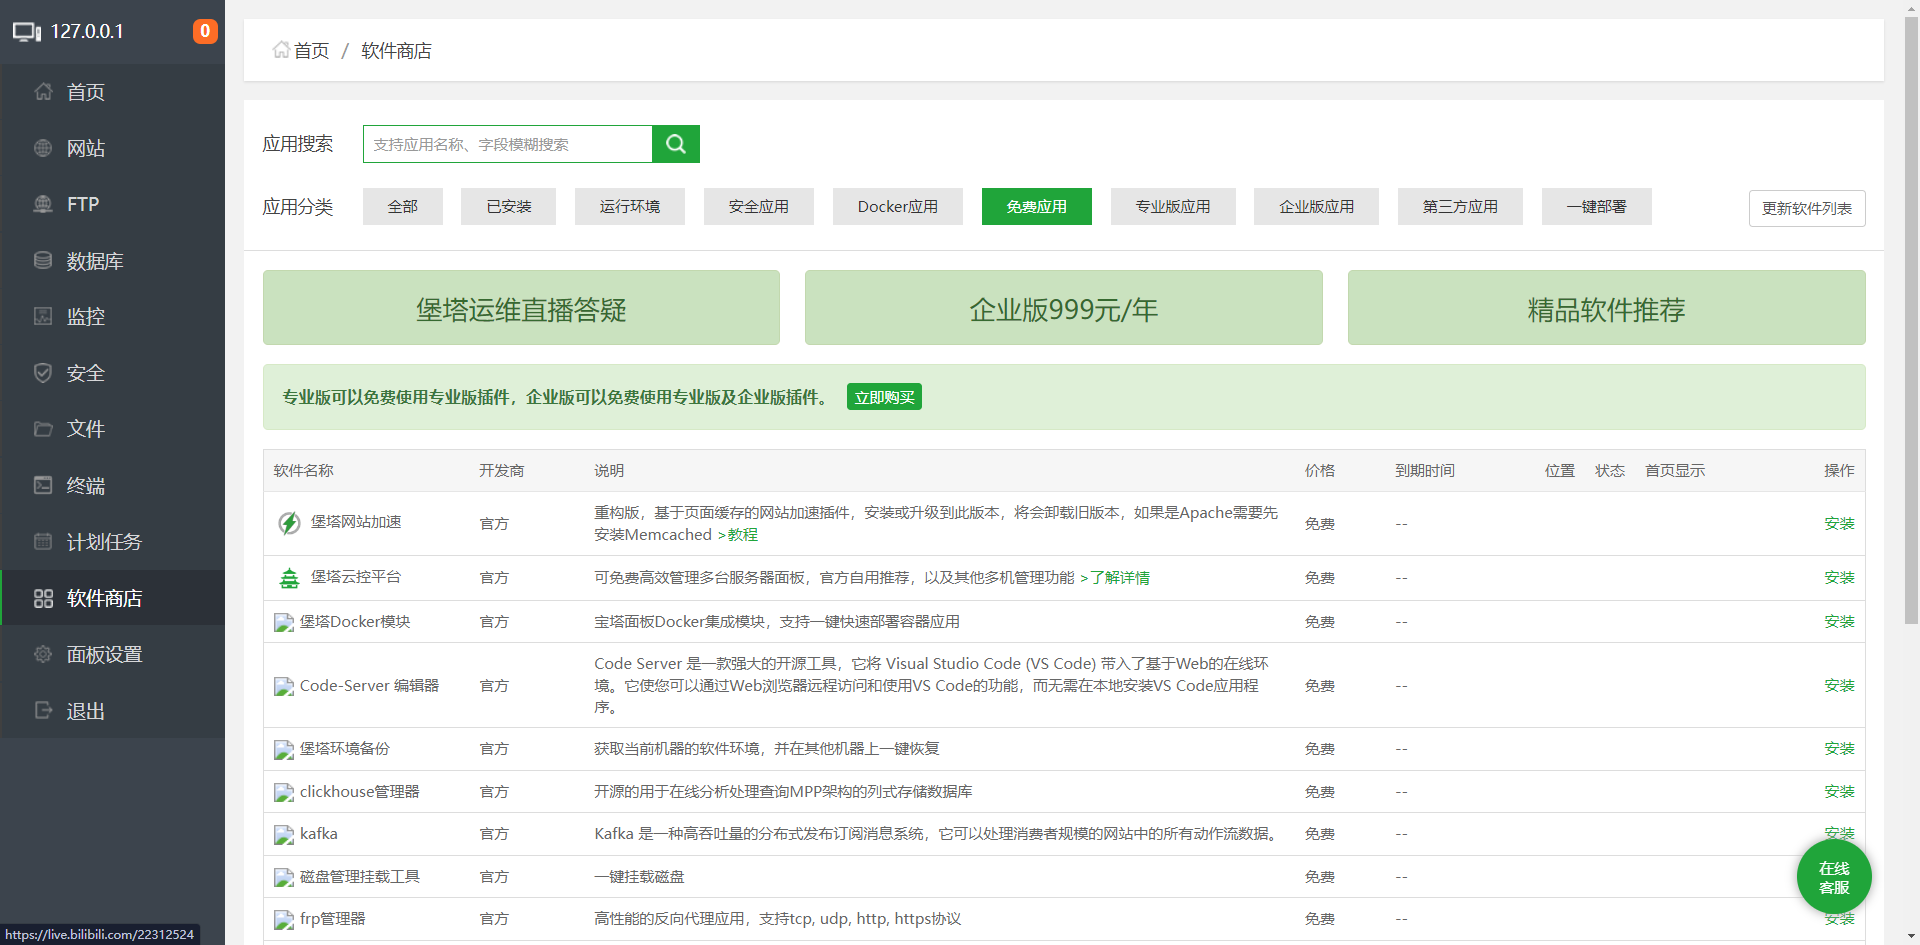
Task: Click the 数据库 database icon in sidebar
Action: point(43,260)
